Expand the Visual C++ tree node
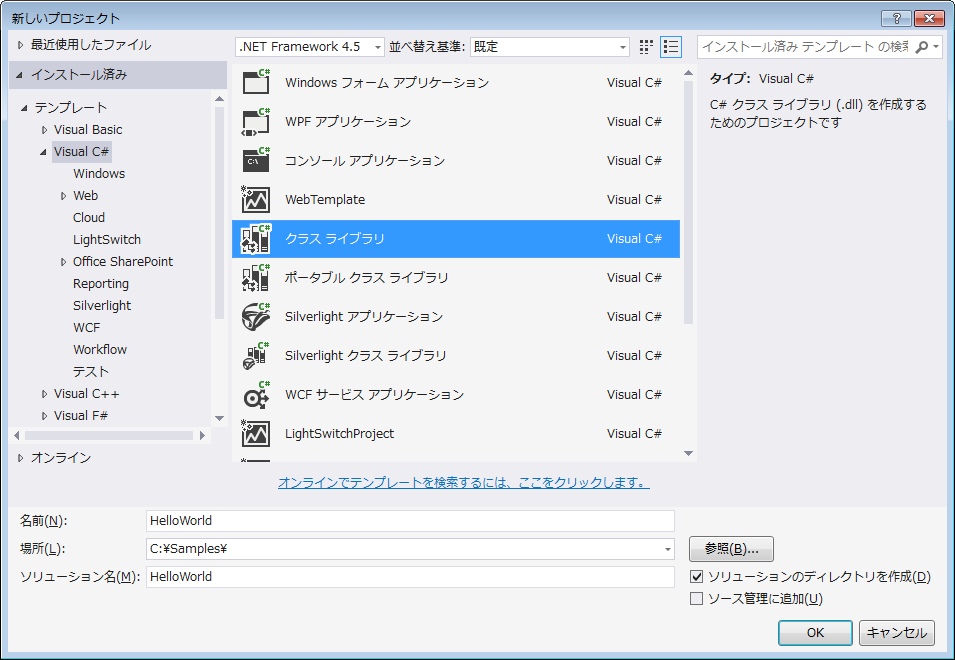955x660 pixels. pyautogui.click(x=44, y=394)
